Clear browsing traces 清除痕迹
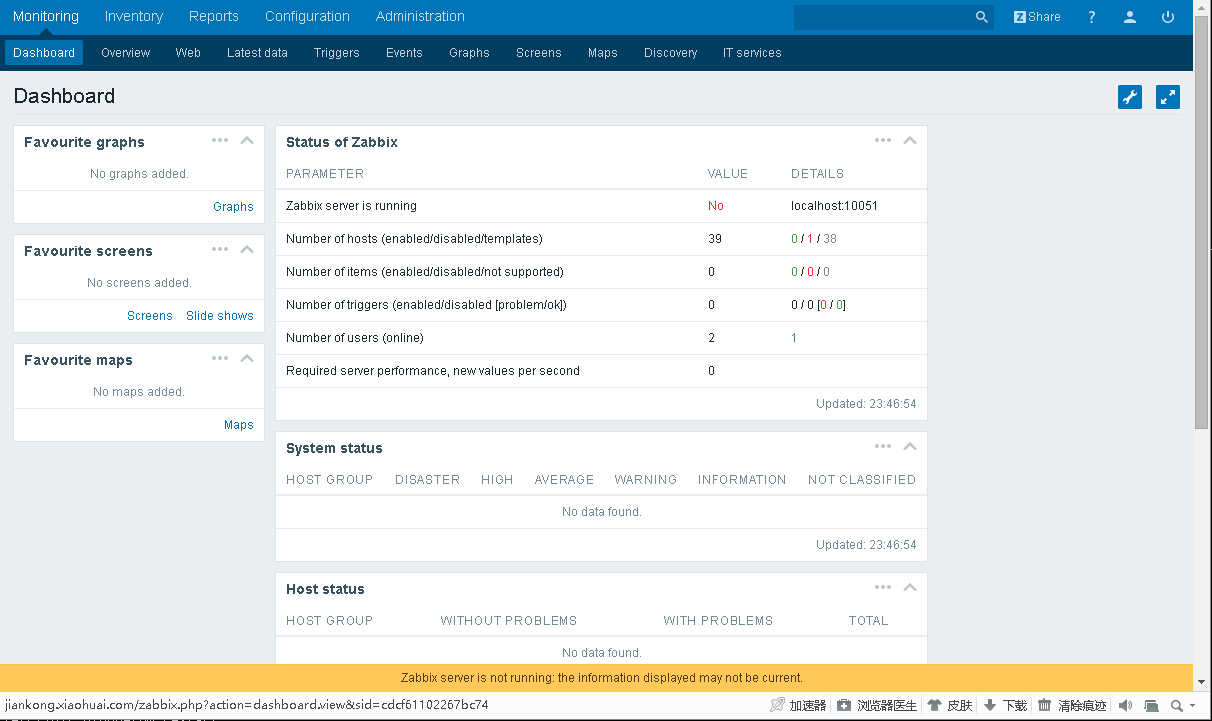This screenshot has width=1212, height=721. (x=1073, y=705)
